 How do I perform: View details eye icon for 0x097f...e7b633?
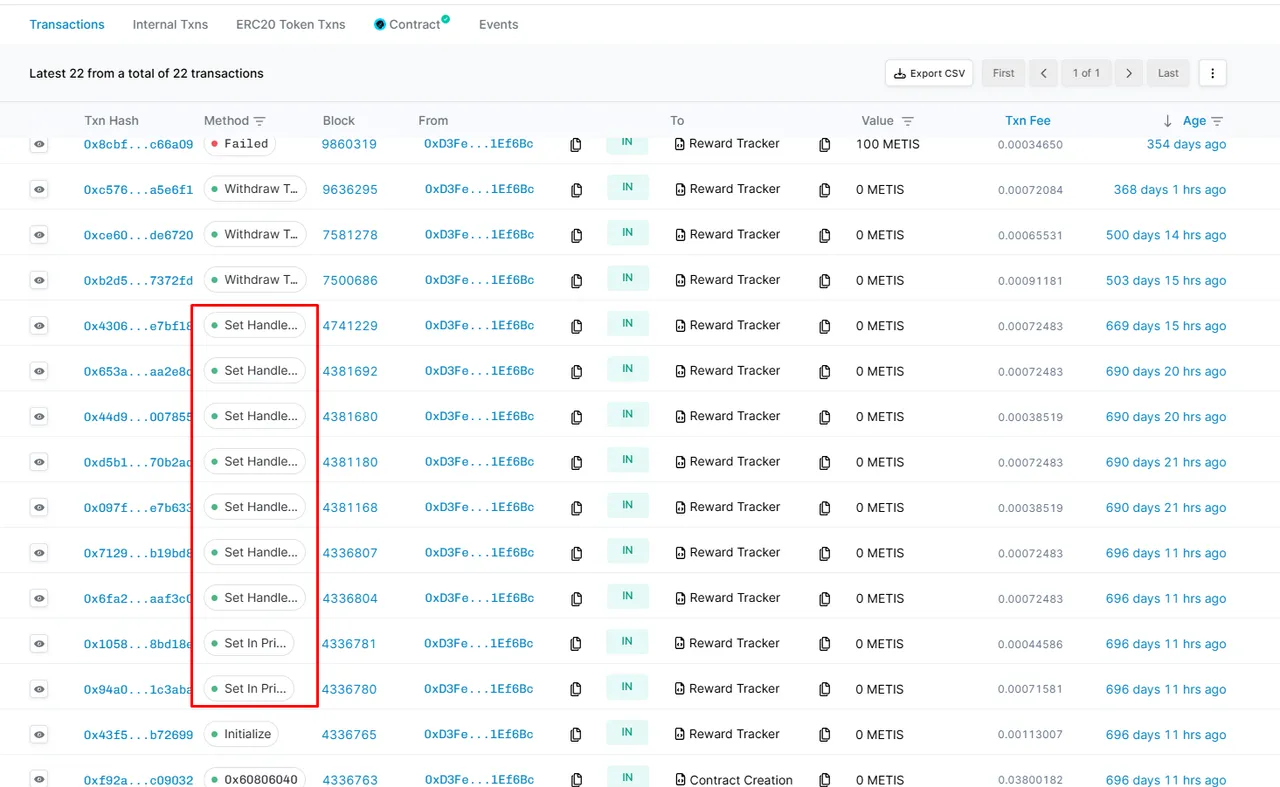39,508
